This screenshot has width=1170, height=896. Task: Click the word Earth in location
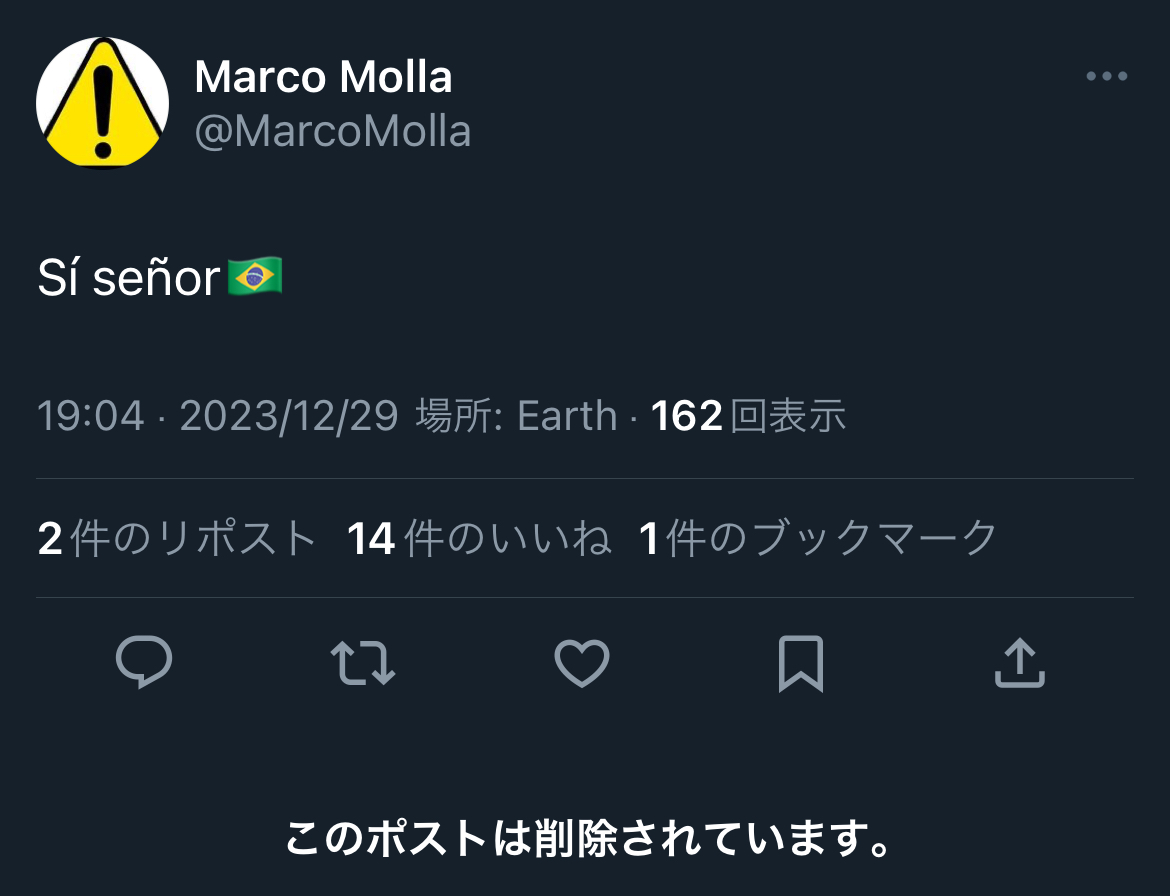(567, 415)
